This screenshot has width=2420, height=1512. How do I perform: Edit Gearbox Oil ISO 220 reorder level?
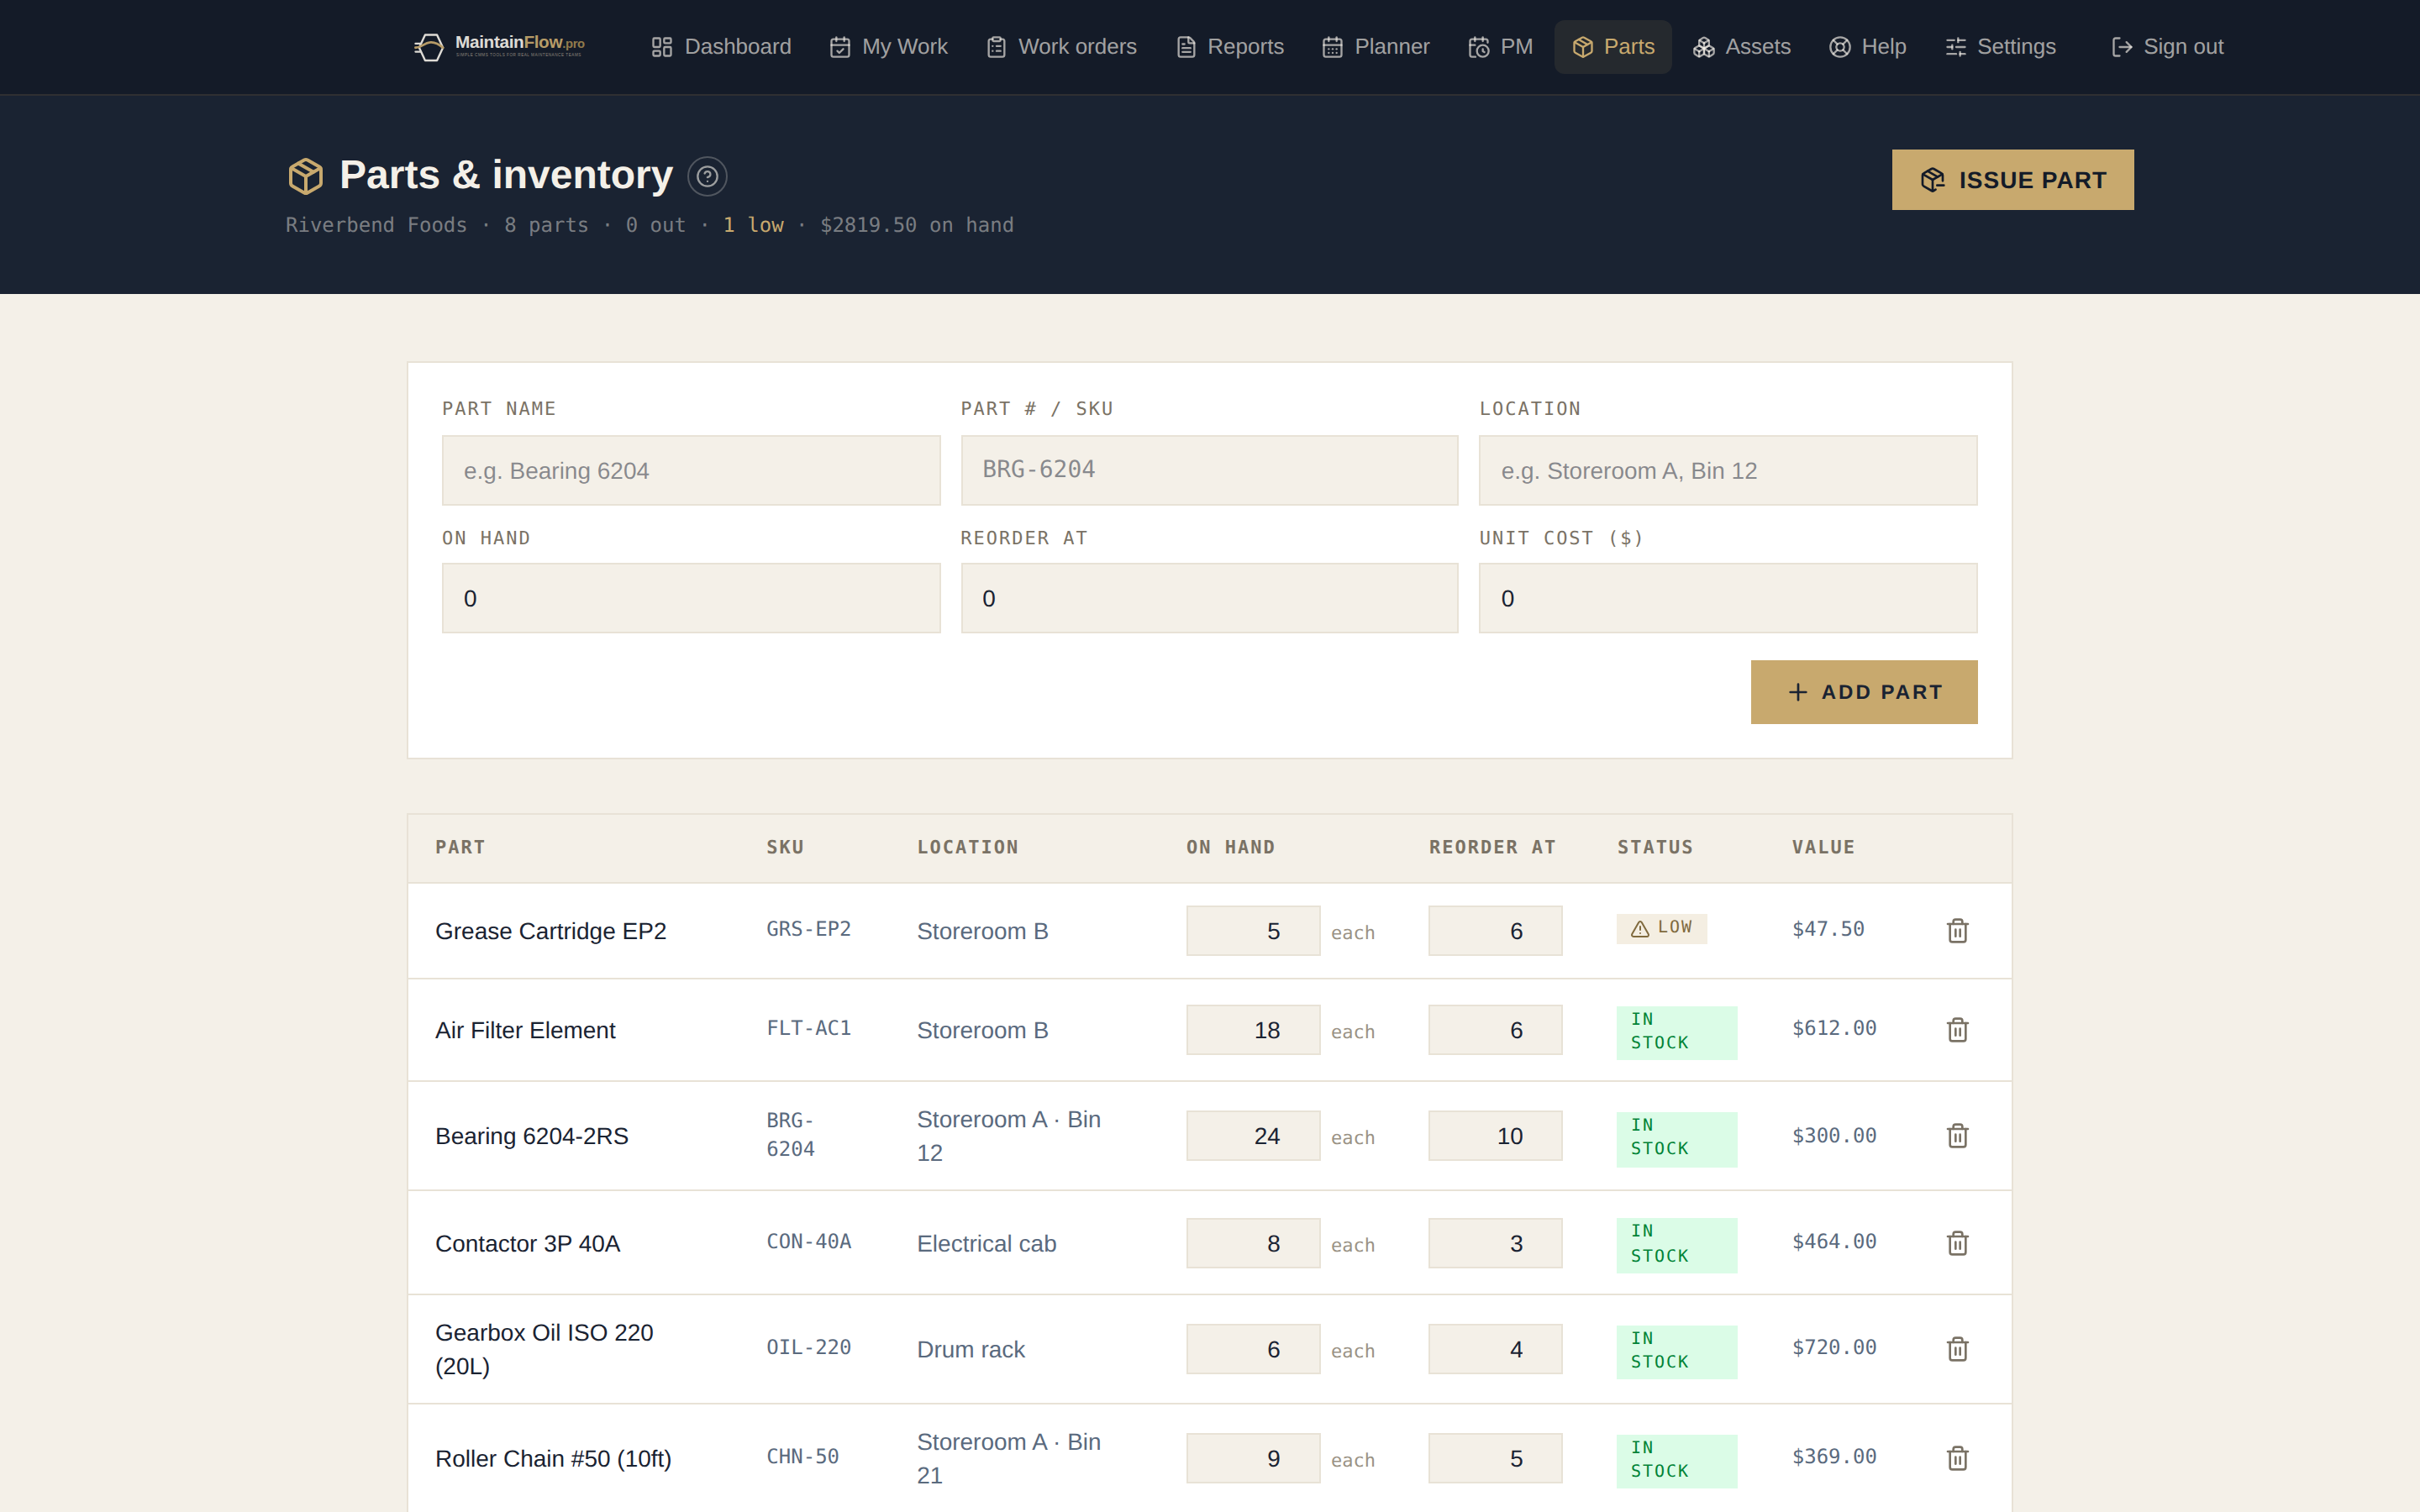click(x=1495, y=1349)
